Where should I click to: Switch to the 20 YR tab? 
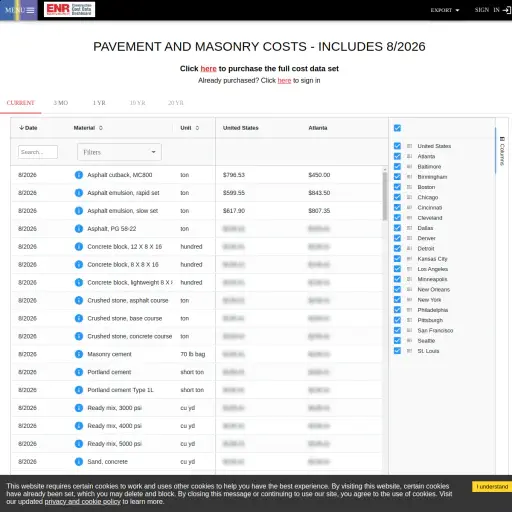pyautogui.click(x=176, y=103)
